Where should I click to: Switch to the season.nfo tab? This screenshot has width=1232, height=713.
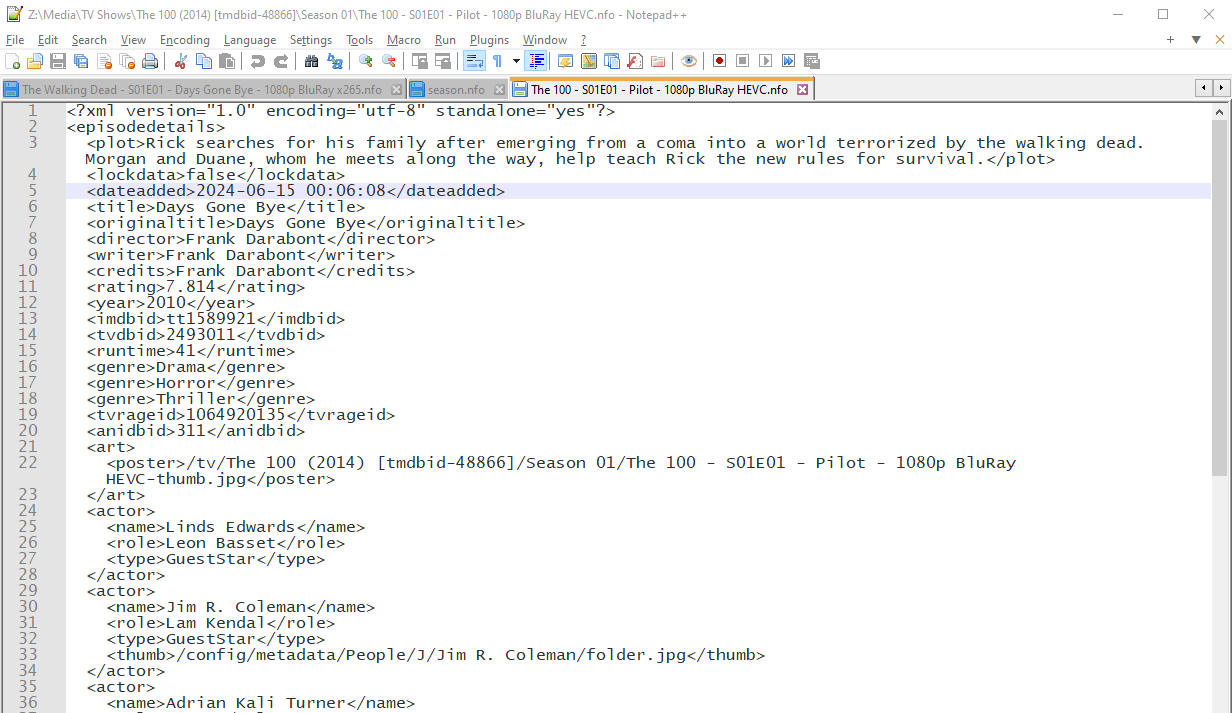pos(455,90)
